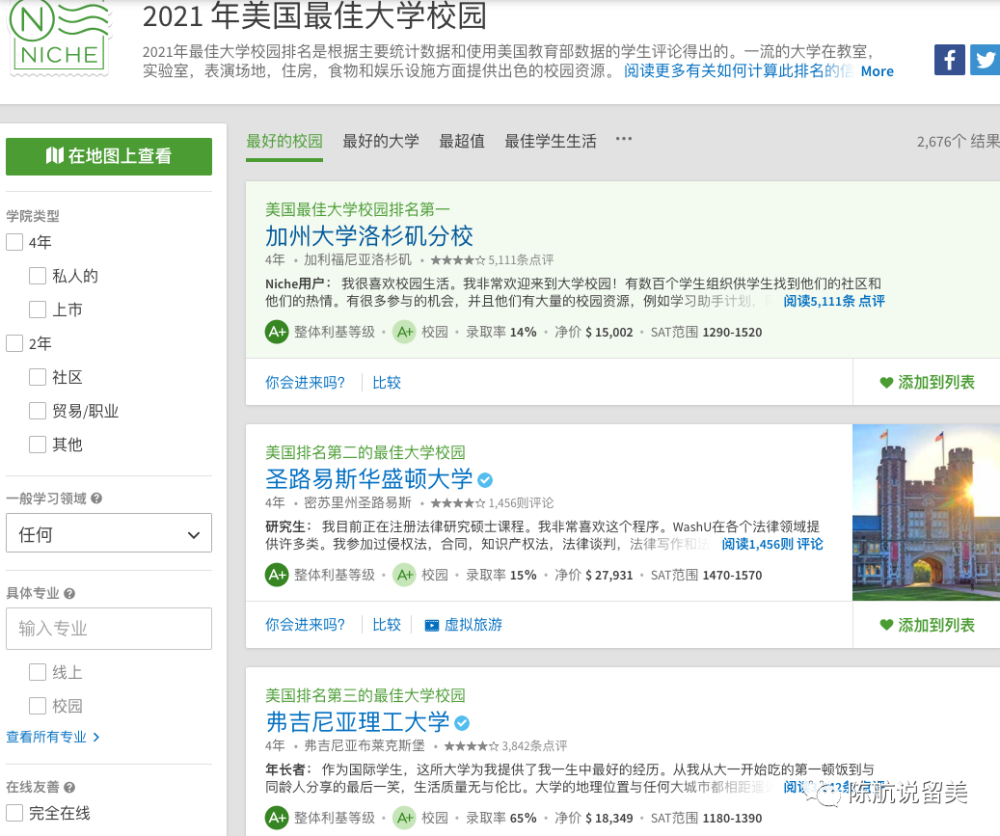1000x836 pixels.
Task: Click 你会进来吗? for 加州大学洛杉矶分校
Action: (x=305, y=383)
